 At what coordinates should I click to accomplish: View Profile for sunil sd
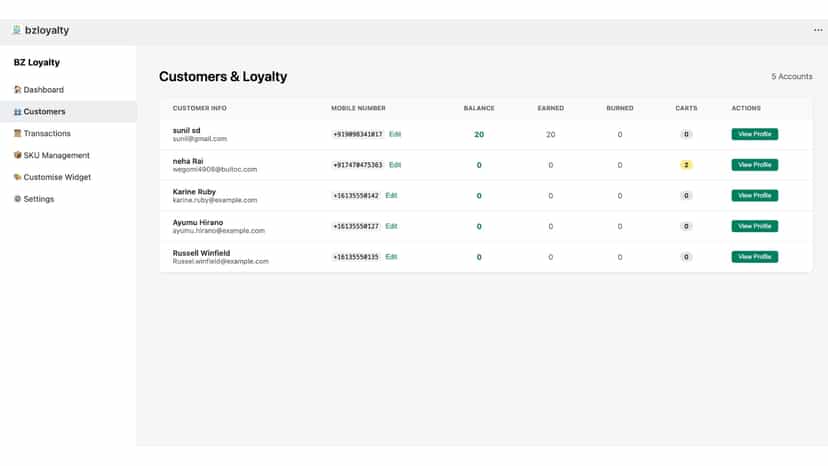[x=755, y=134]
